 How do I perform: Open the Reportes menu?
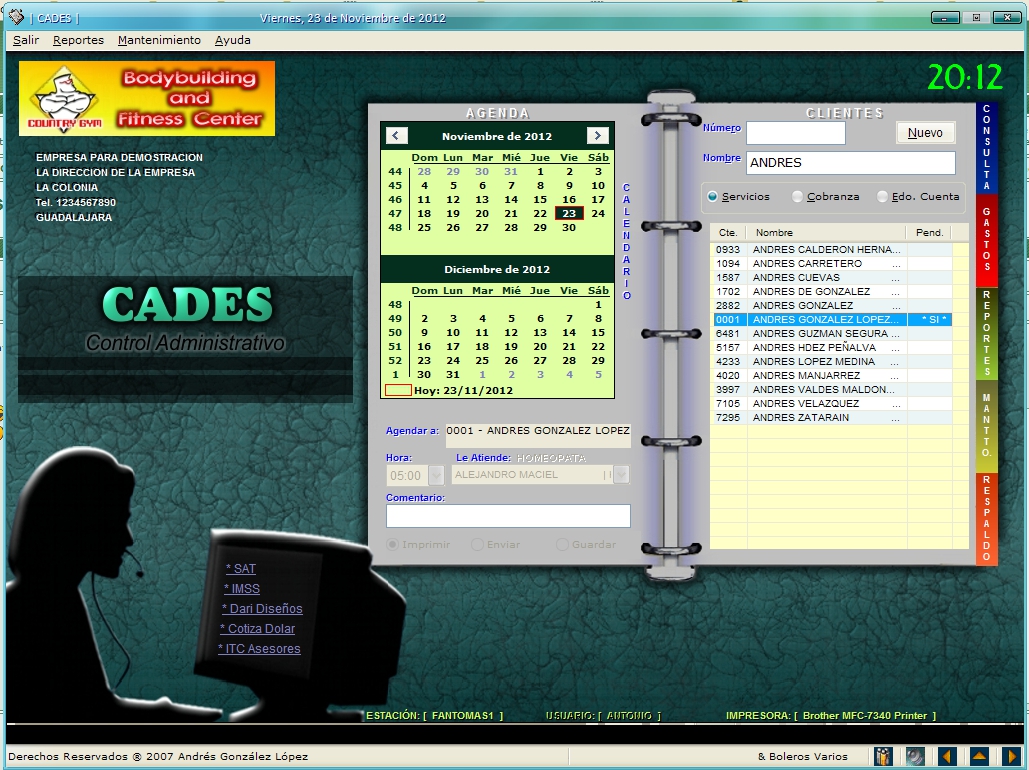click(x=78, y=40)
